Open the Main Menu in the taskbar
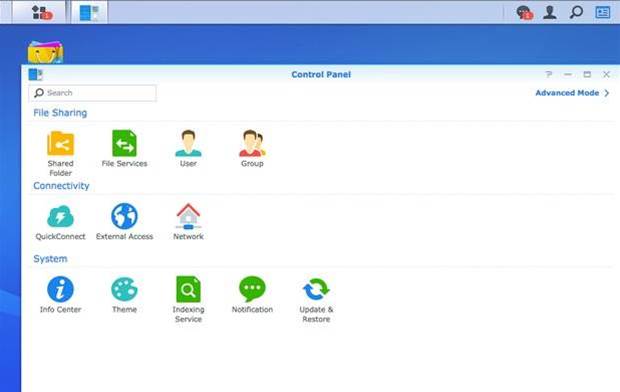Image resolution: width=620 pixels, height=392 pixels. [x=42, y=12]
